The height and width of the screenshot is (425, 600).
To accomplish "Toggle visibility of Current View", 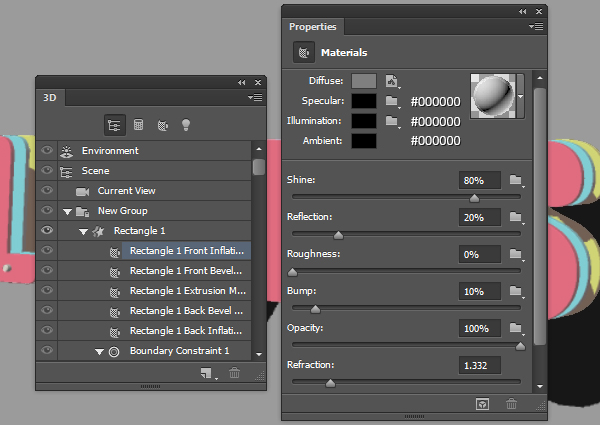I will point(47,190).
